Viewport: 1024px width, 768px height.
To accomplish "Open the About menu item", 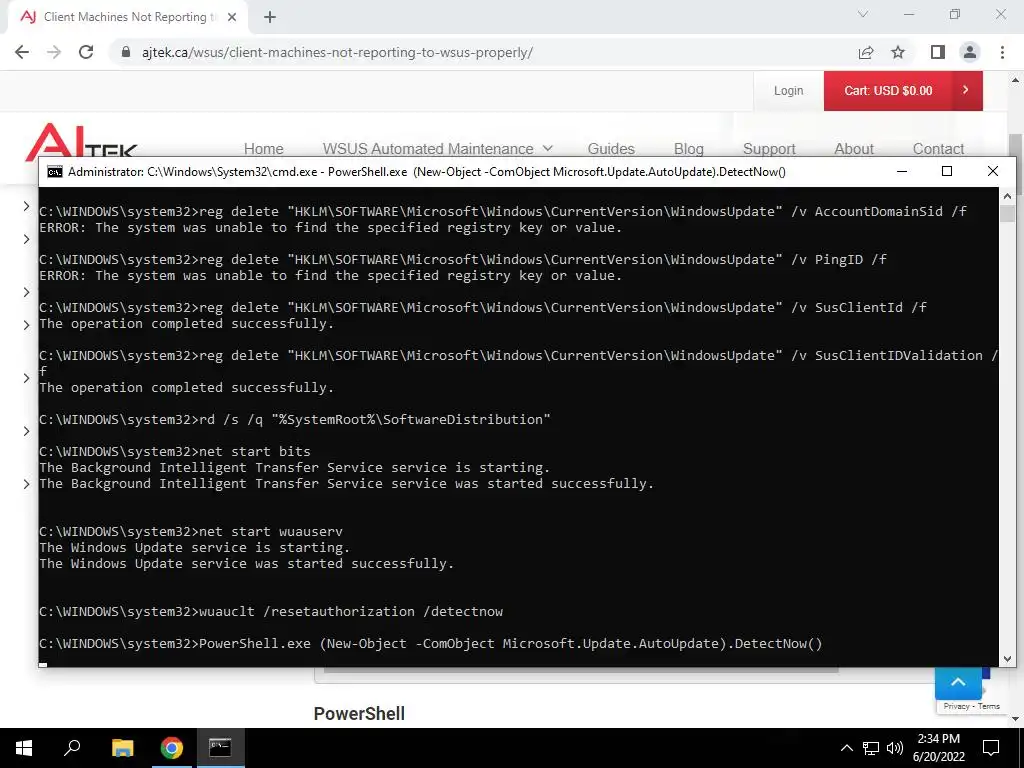I will click(x=854, y=149).
